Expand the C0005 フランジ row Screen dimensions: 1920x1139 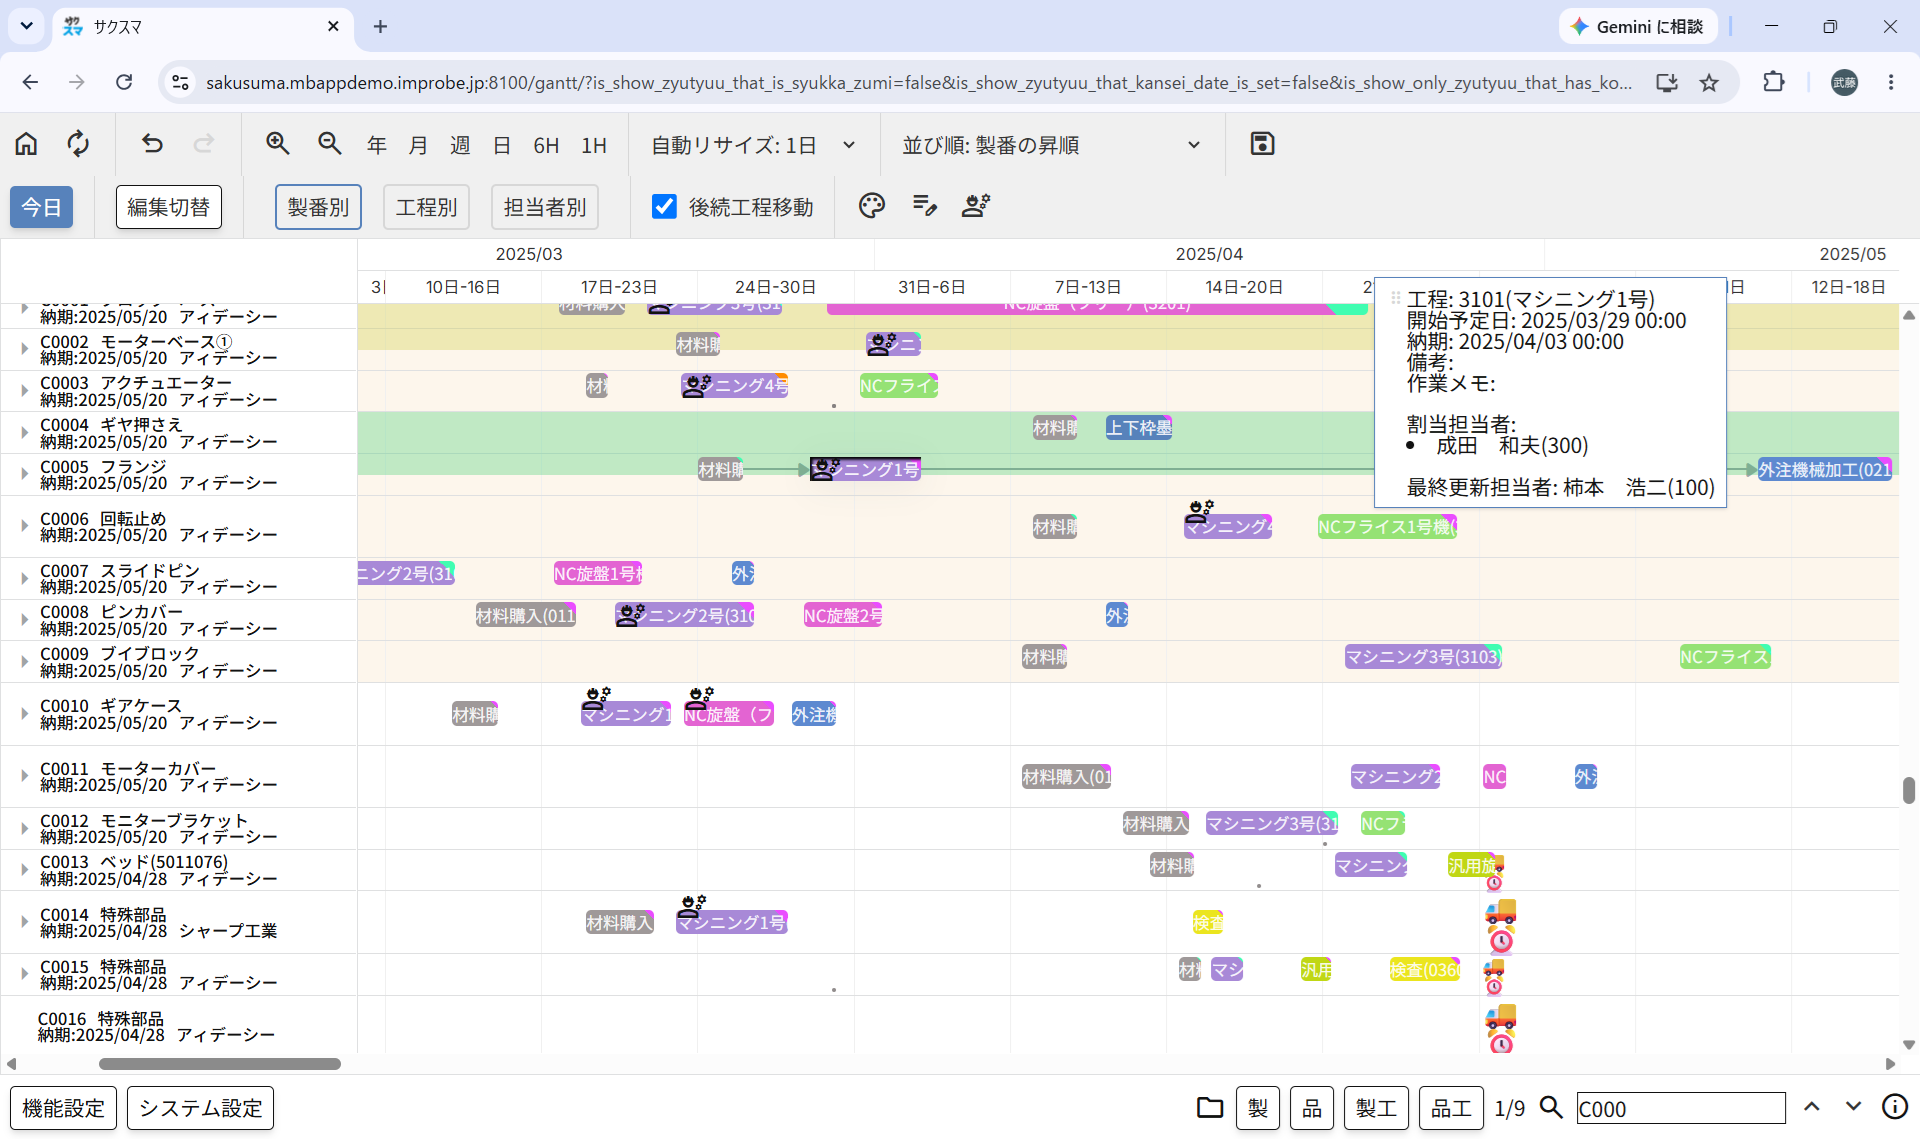coord(24,474)
